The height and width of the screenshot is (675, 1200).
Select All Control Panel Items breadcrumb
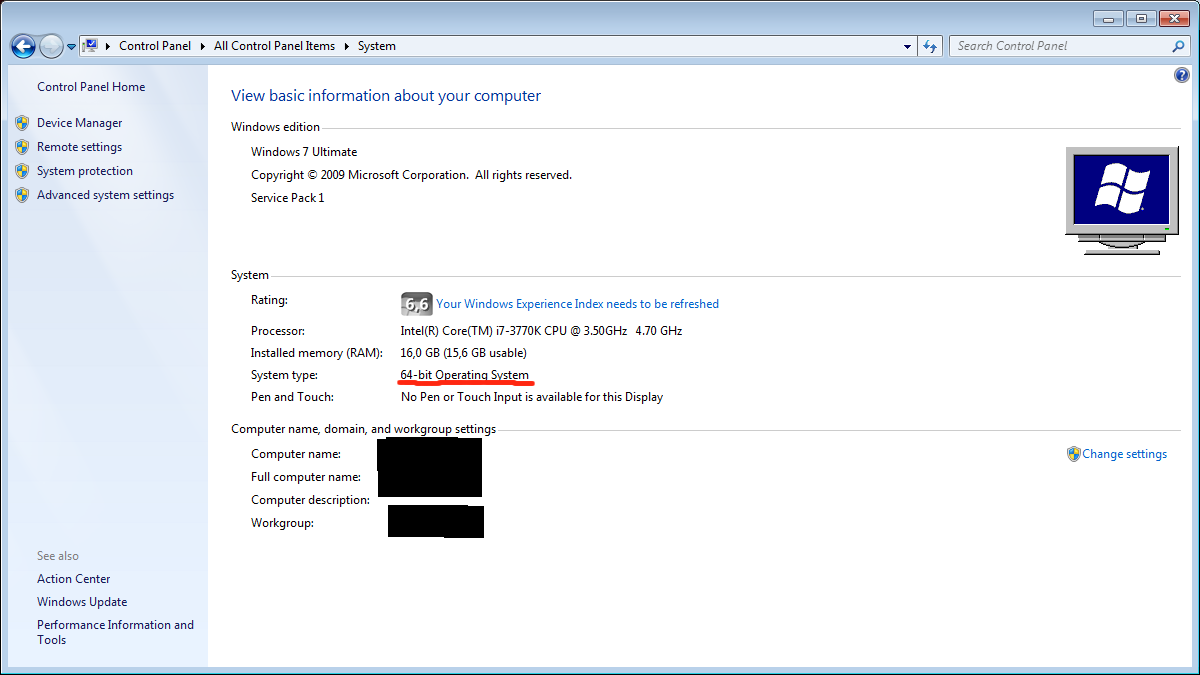click(x=275, y=46)
